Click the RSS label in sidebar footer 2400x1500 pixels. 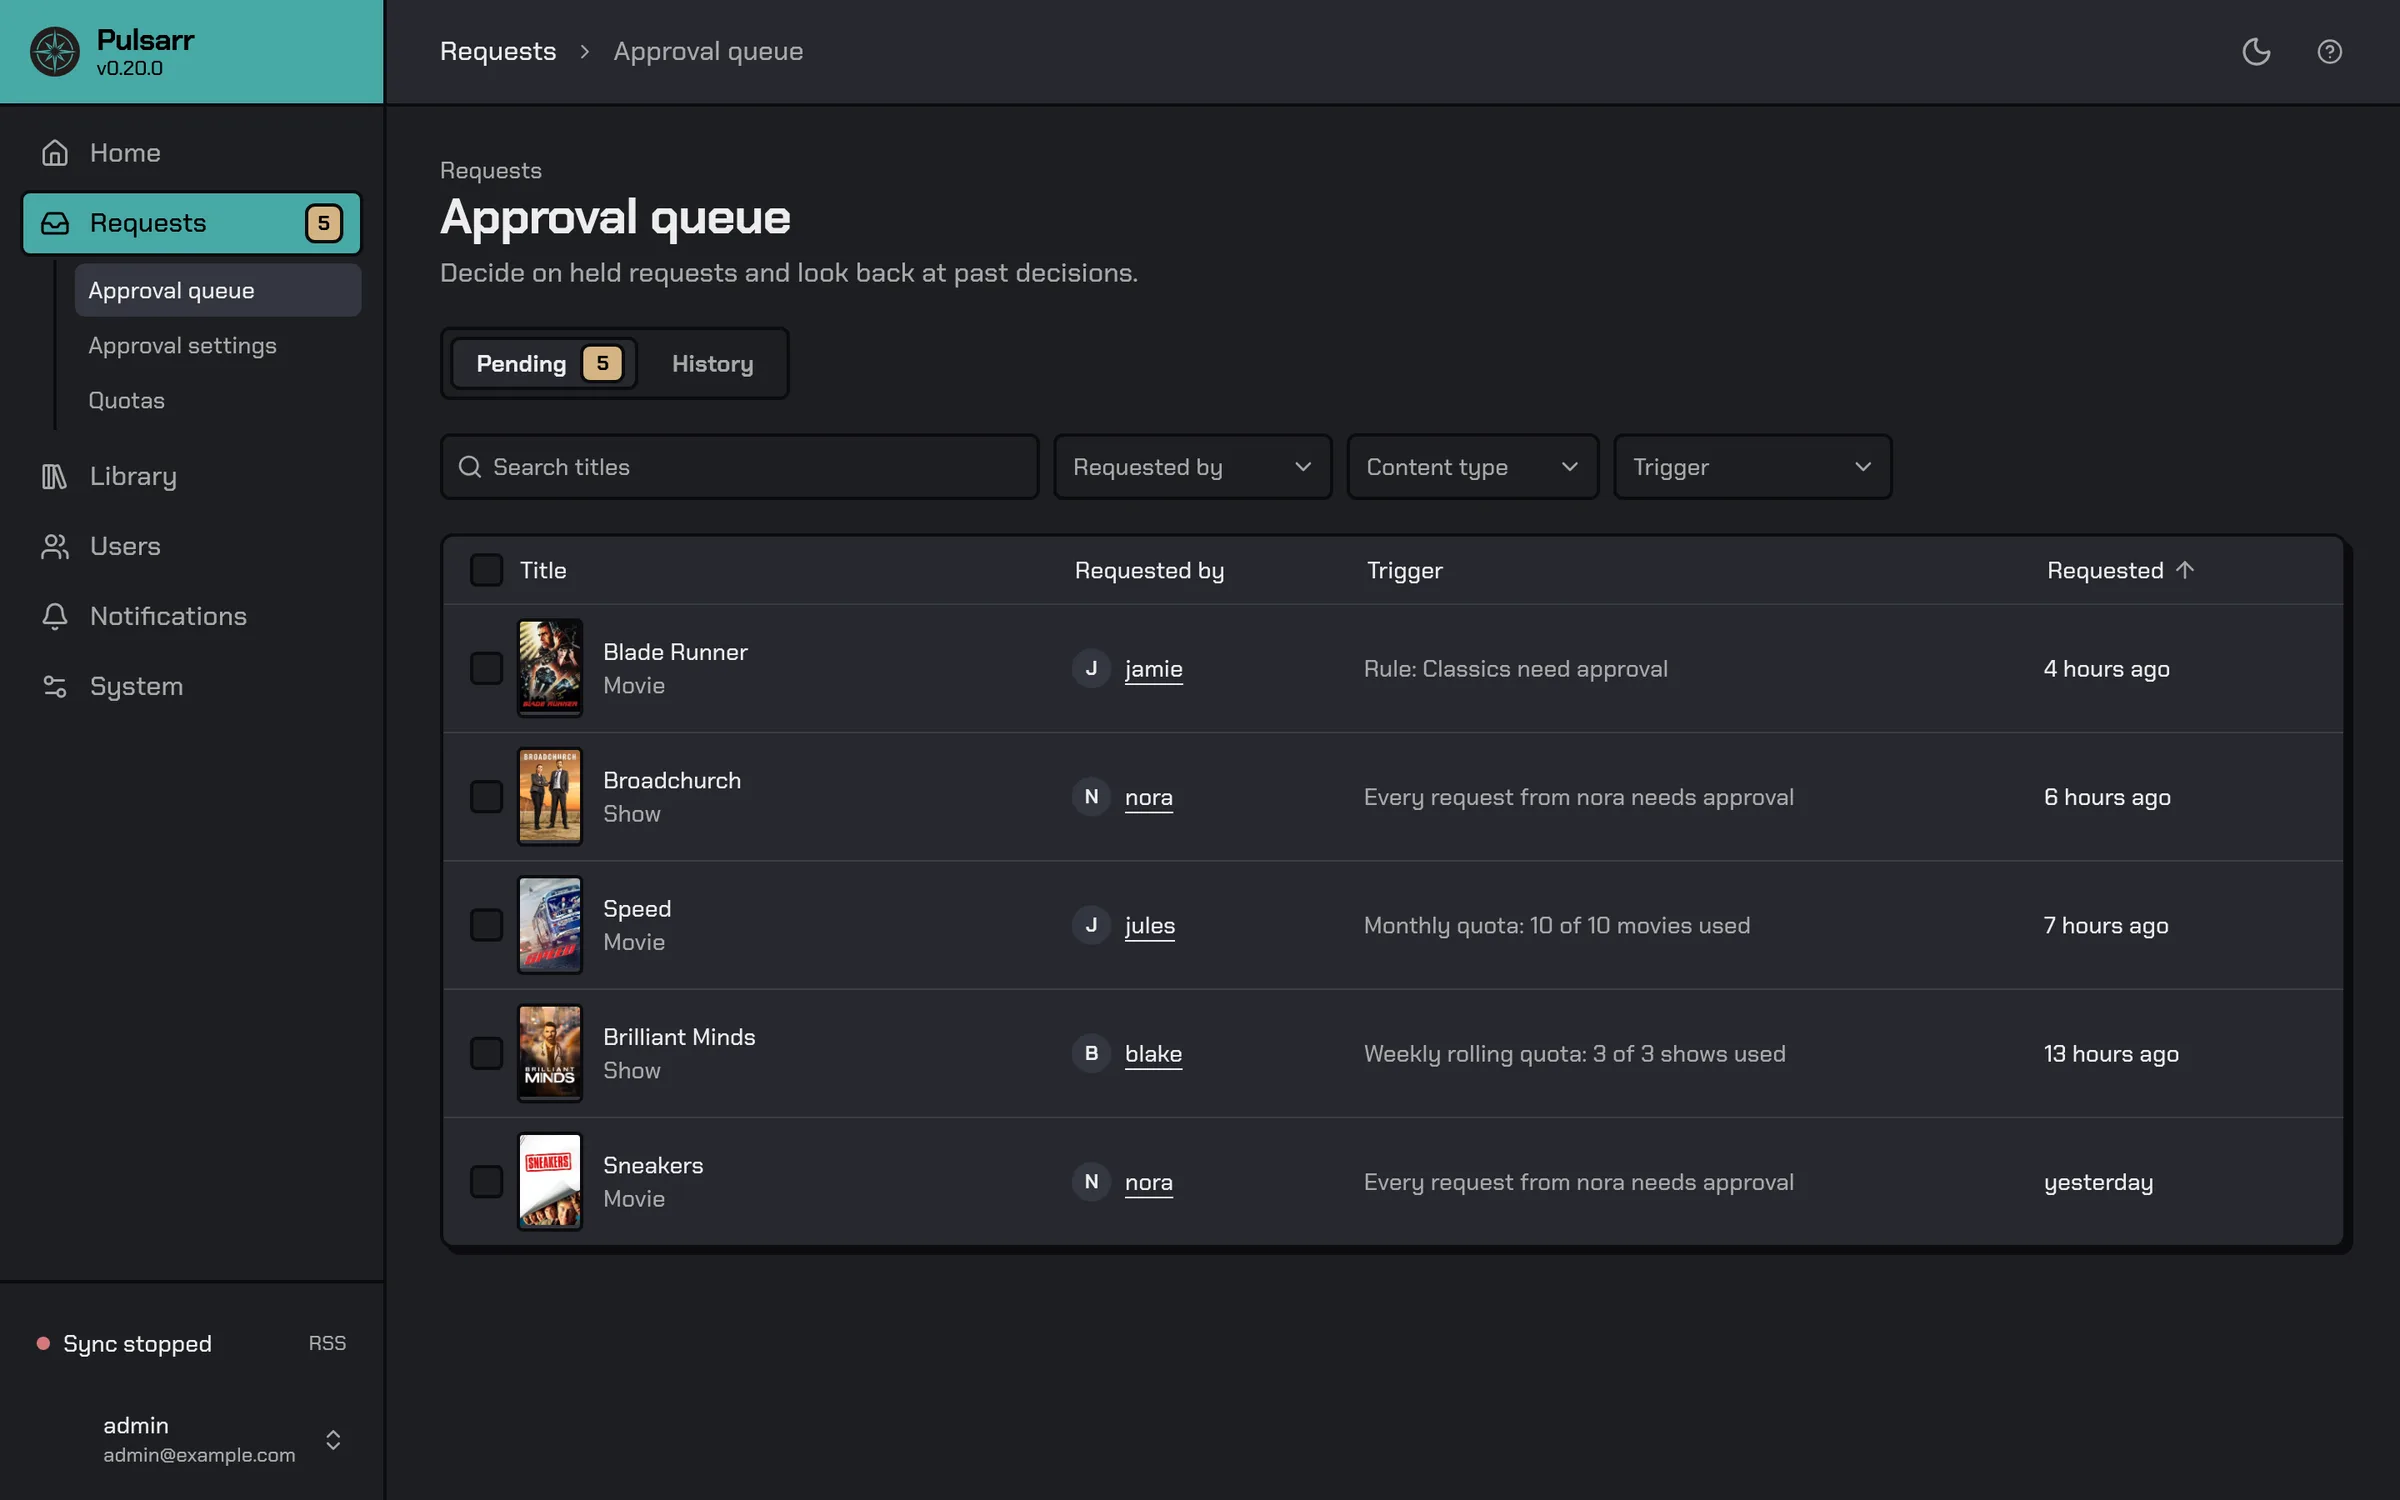327,1343
